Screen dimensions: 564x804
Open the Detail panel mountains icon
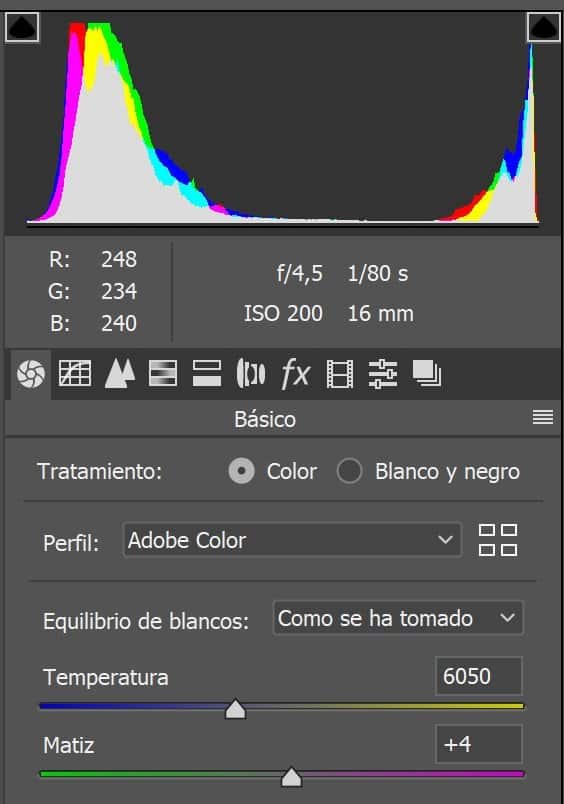click(120, 373)
